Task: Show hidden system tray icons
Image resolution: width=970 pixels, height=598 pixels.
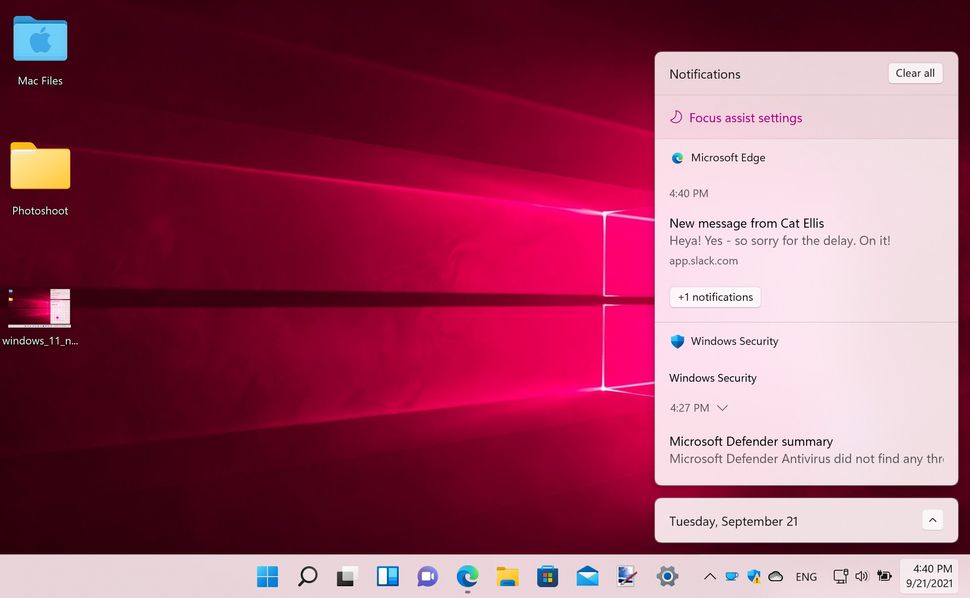Action: click(710, 577)
